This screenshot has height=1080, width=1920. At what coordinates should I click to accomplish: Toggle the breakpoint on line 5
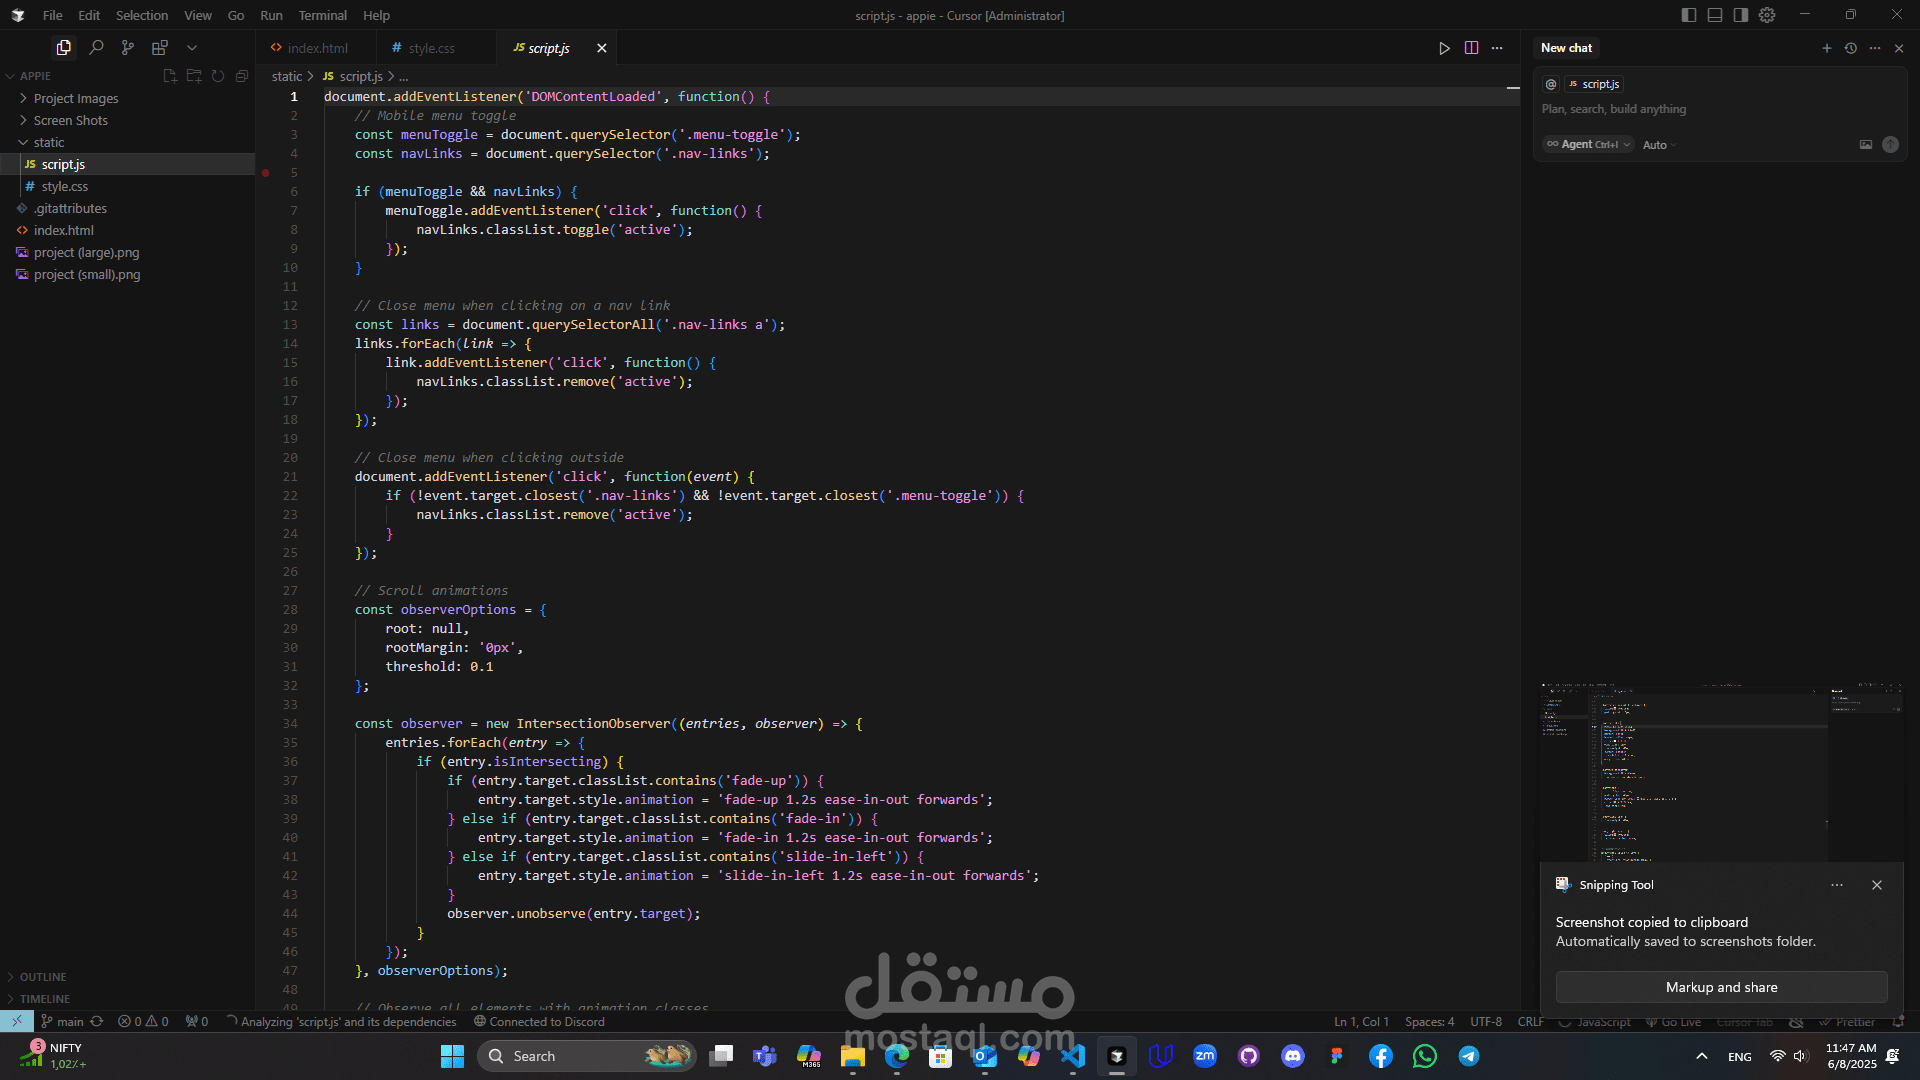266,173
